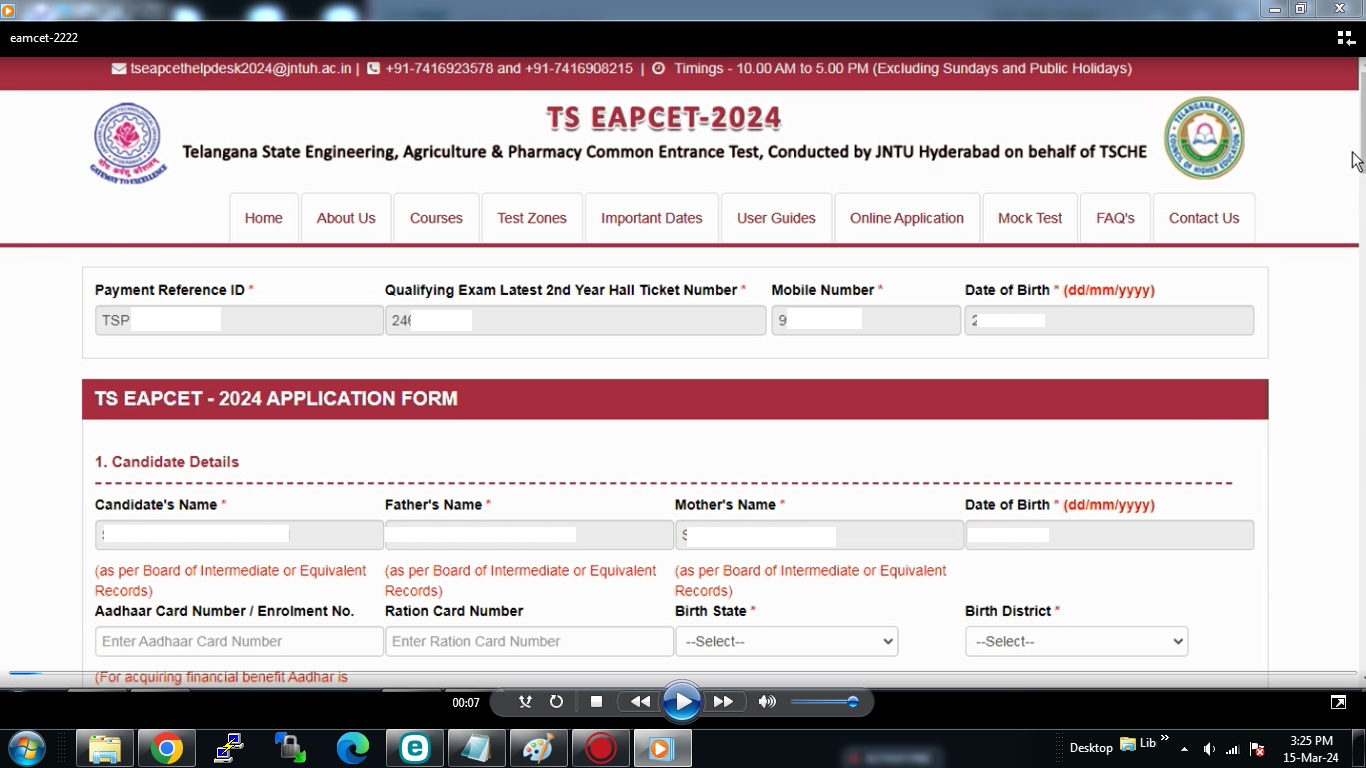Click the Hall Ticket Number field
This screenshot has height=768, width=1366.
[575, 320]
